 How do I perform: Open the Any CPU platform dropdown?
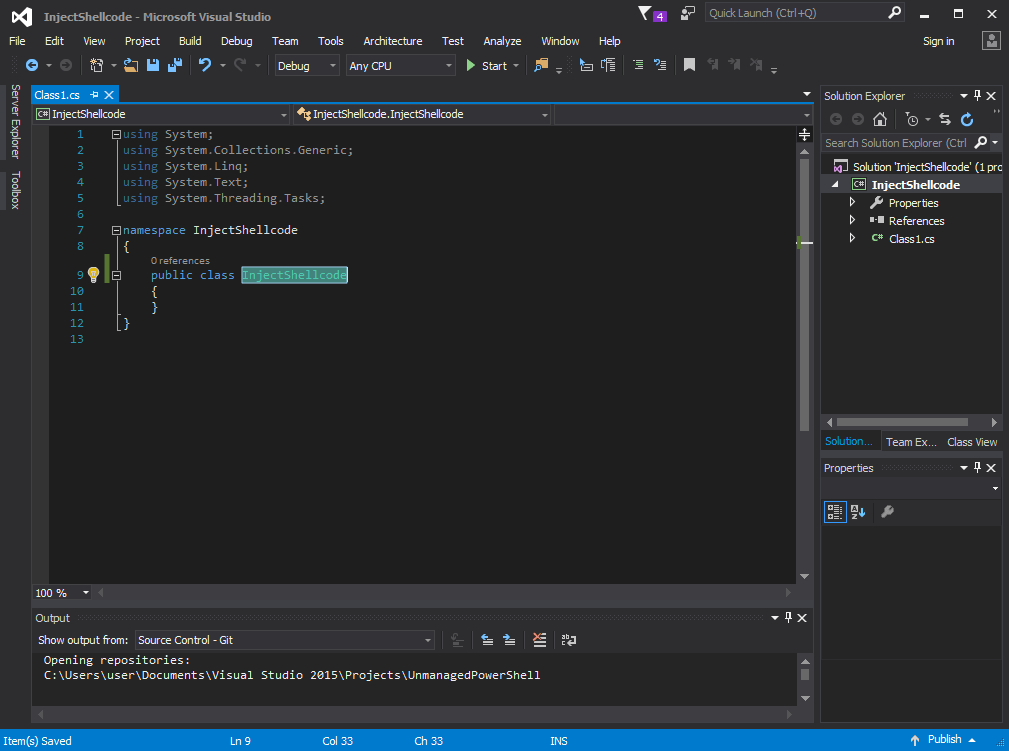(449, 65)
